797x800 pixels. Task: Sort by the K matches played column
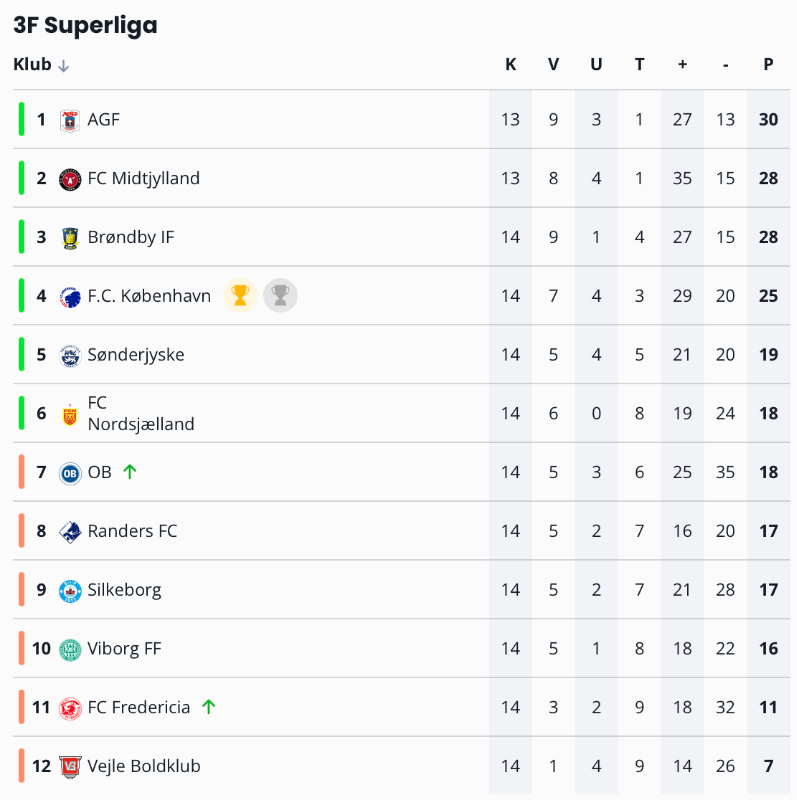510,65
